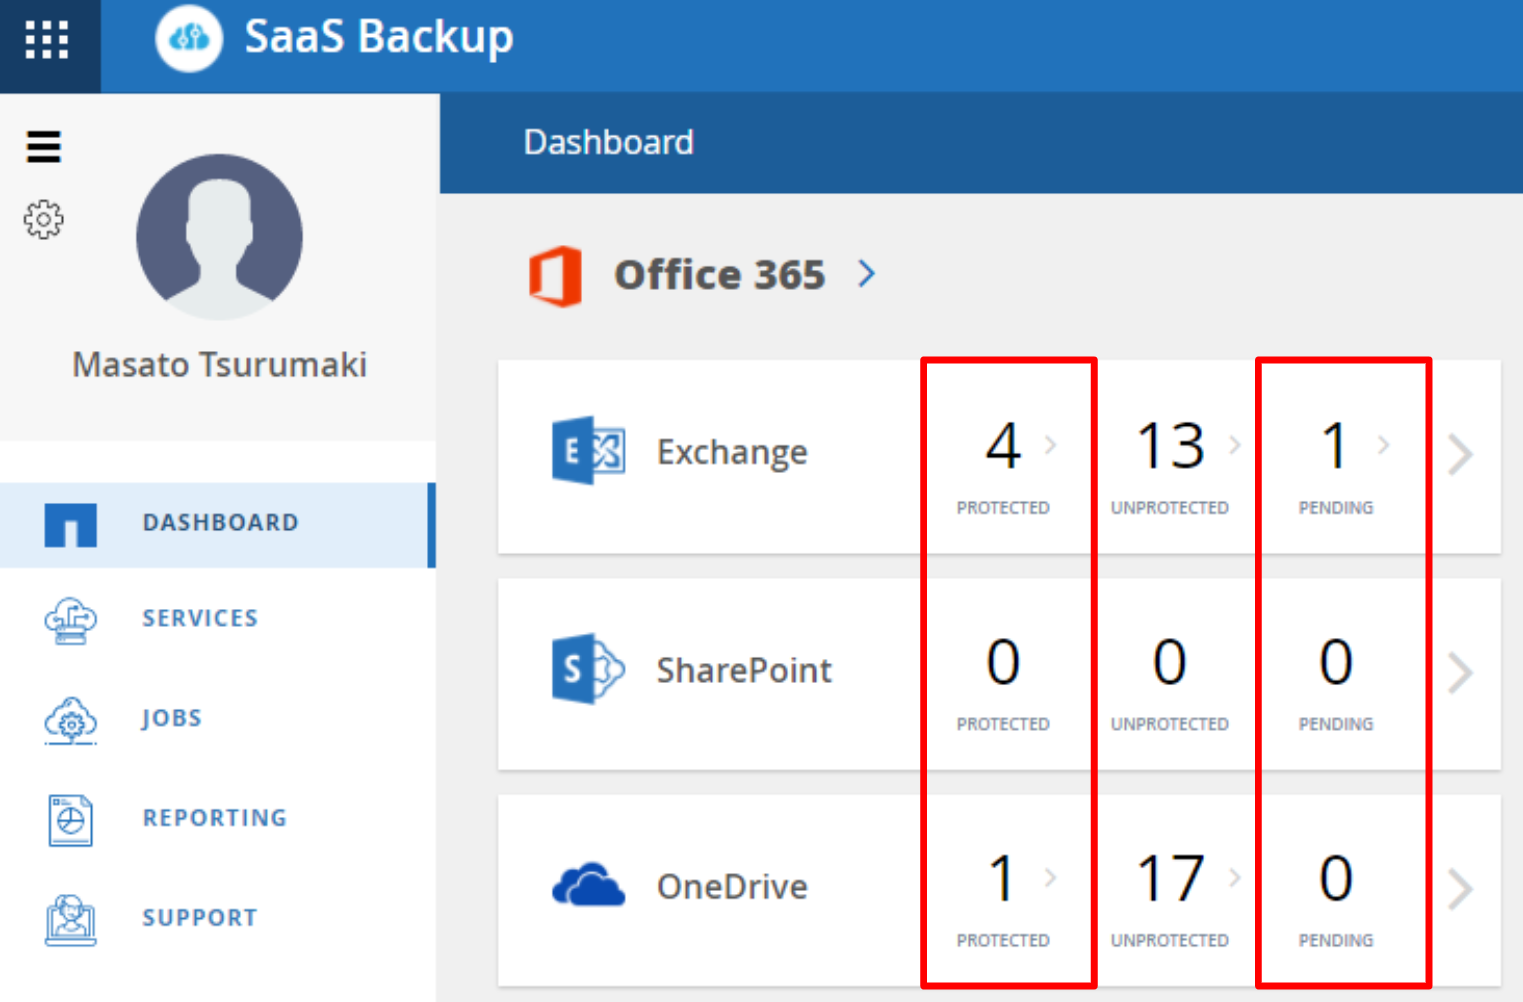Screen dimensions: 1523x1002
Task: Toggle the hamburger menu icon
Action: [x=43, y=146]
